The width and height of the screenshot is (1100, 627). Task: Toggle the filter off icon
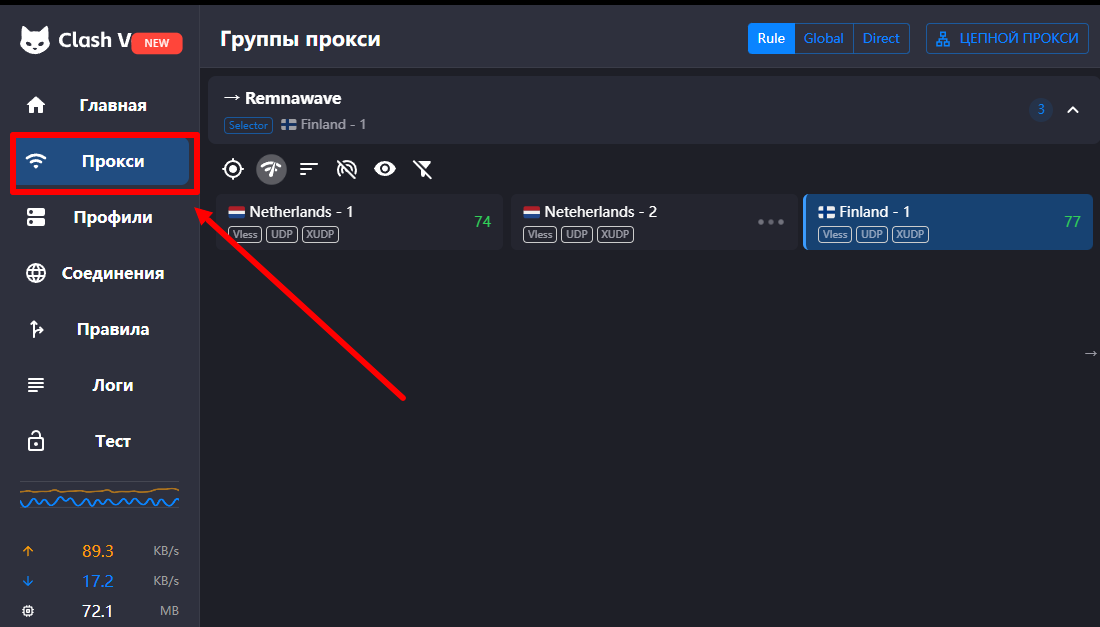422,169
